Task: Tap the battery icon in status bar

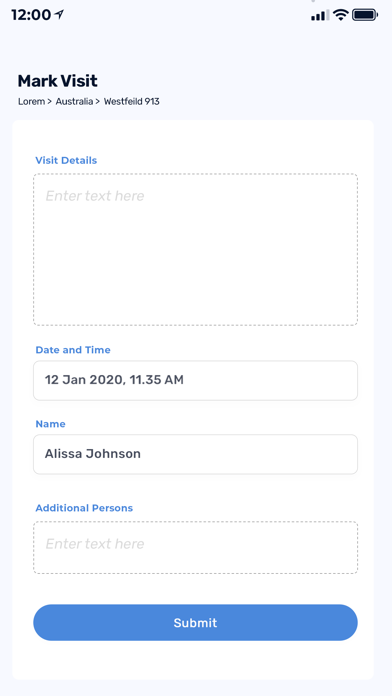Action: pos(365,15)
